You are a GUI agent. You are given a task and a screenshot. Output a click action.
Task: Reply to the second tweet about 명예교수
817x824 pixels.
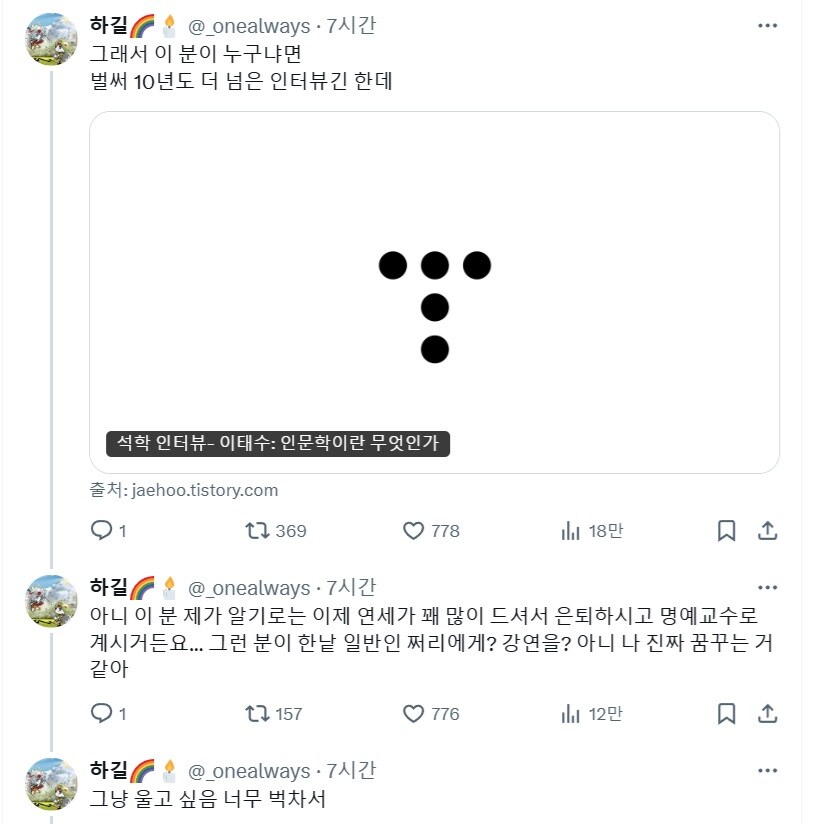point(101,714)
